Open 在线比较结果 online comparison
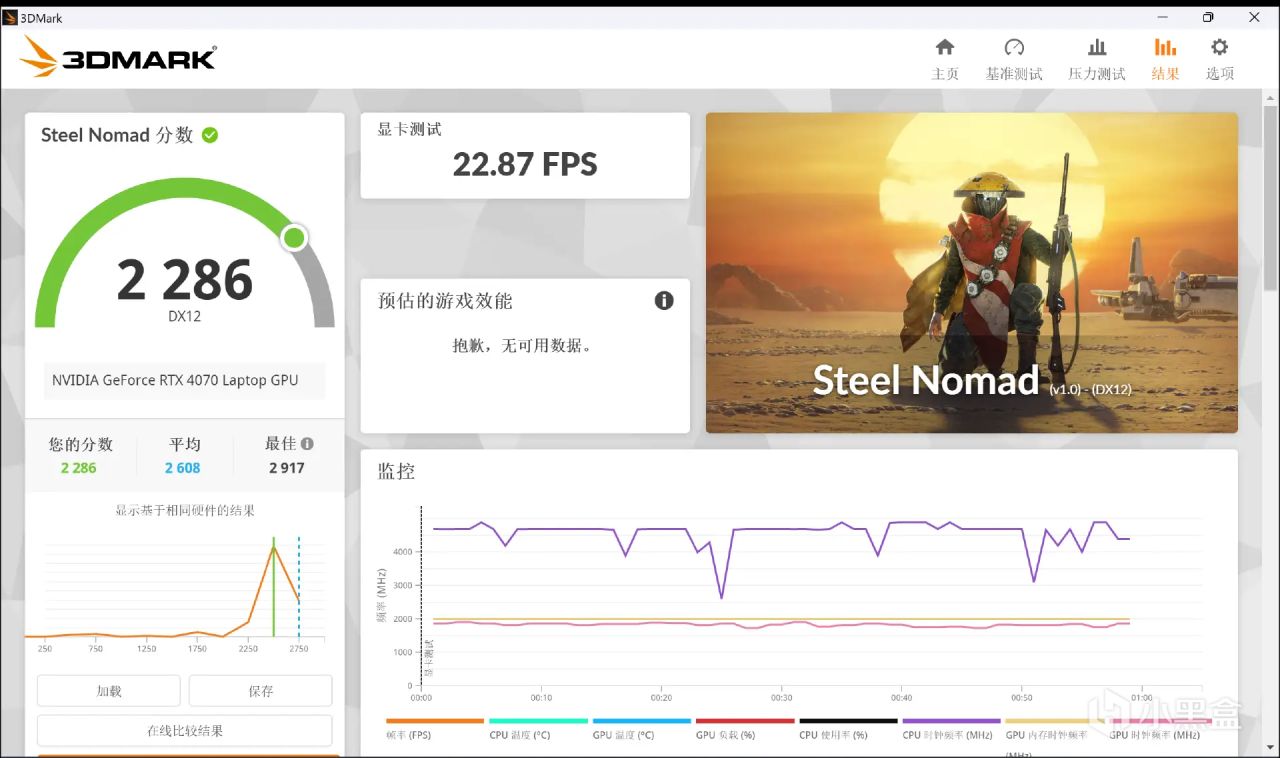1280x758 pixels. point(185,731)
